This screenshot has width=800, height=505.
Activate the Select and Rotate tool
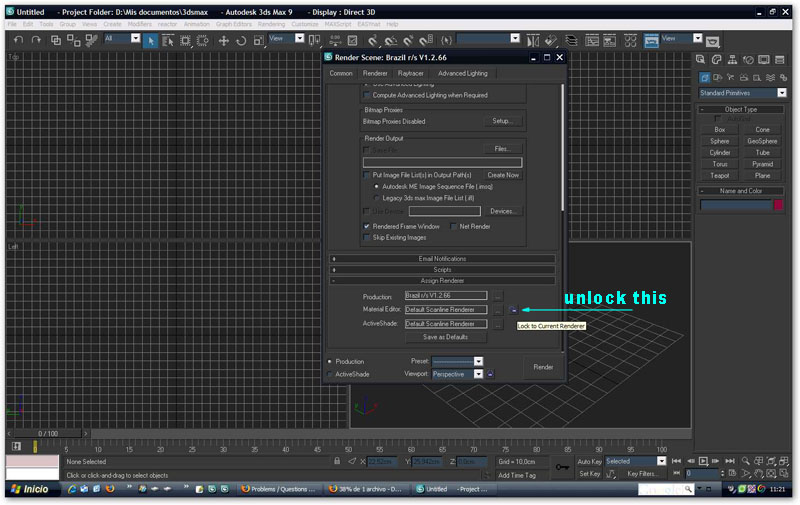click(x=241, y=40)
